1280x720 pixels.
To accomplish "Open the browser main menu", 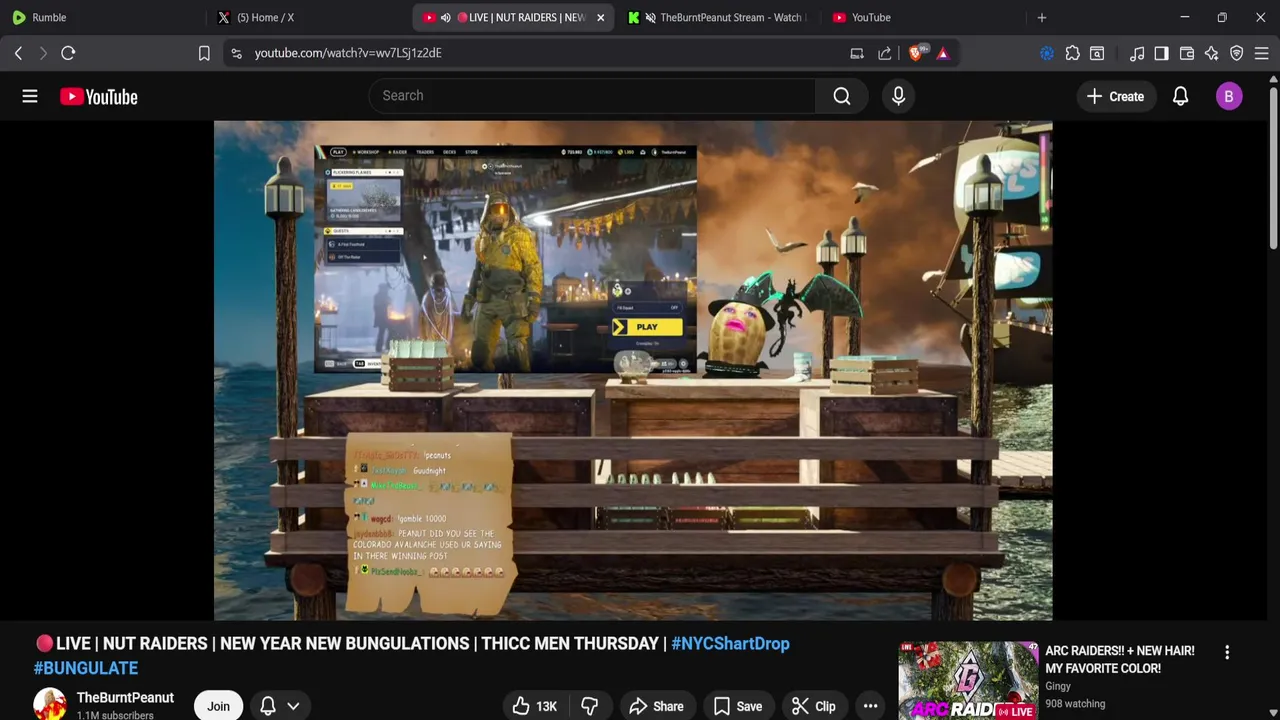I will coord(1262,53).
